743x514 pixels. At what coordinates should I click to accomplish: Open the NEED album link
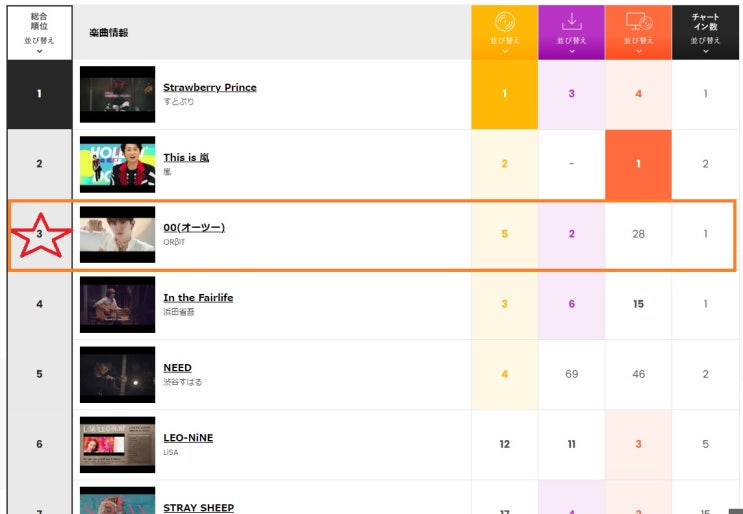(178, 368)
